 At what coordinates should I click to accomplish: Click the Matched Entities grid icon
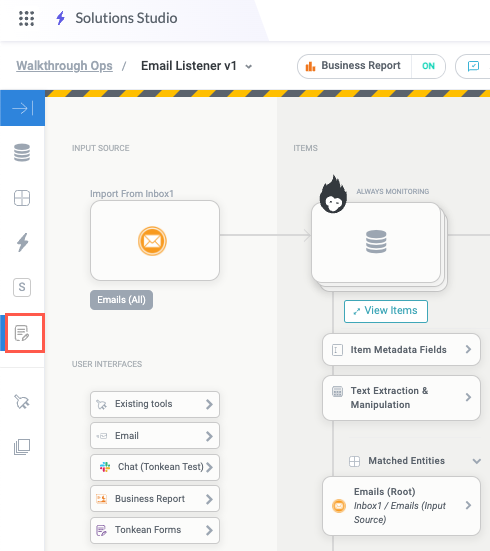click(354, 461)
